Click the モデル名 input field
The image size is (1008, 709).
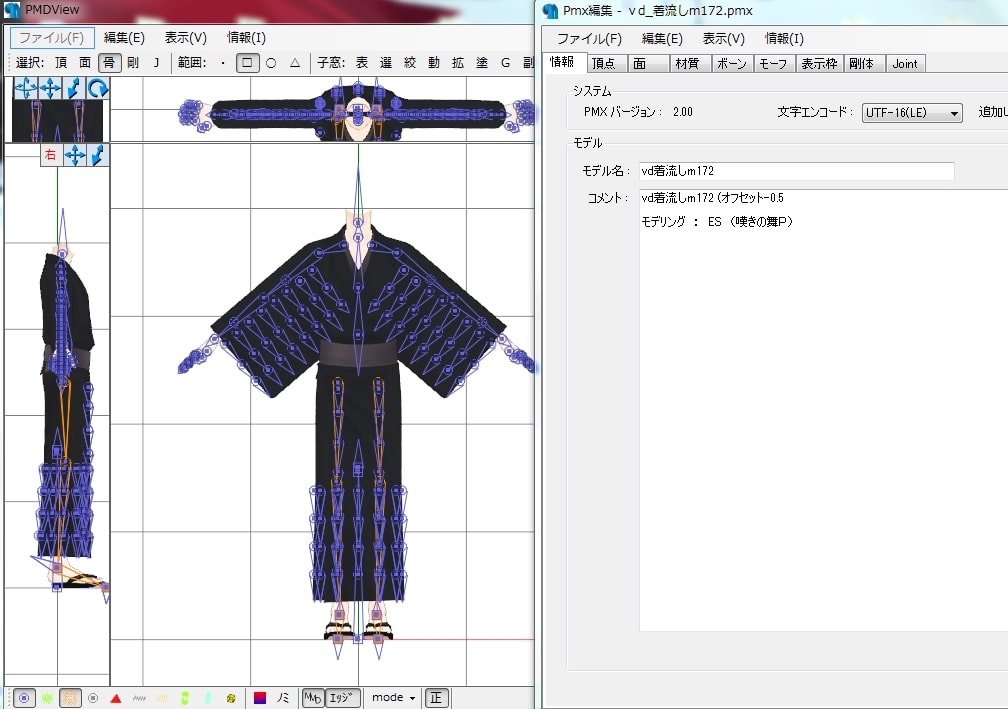pos(796,171)
